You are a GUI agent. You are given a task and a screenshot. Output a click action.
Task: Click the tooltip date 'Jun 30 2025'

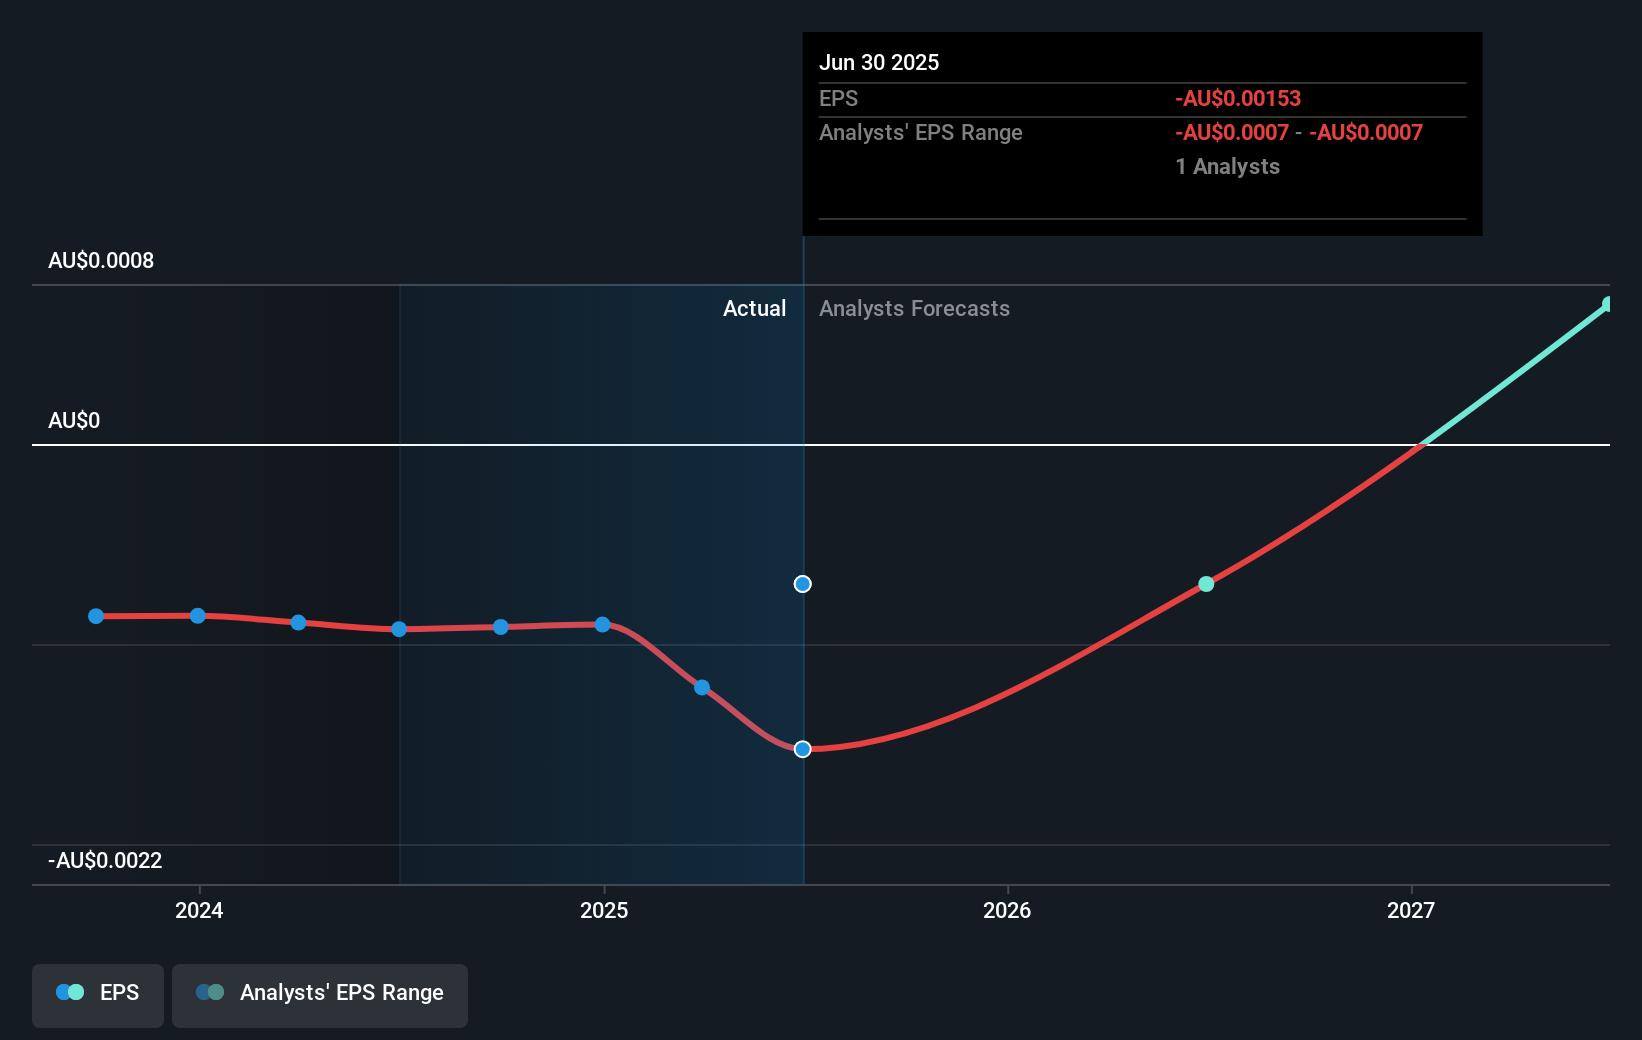click(879, 63)
